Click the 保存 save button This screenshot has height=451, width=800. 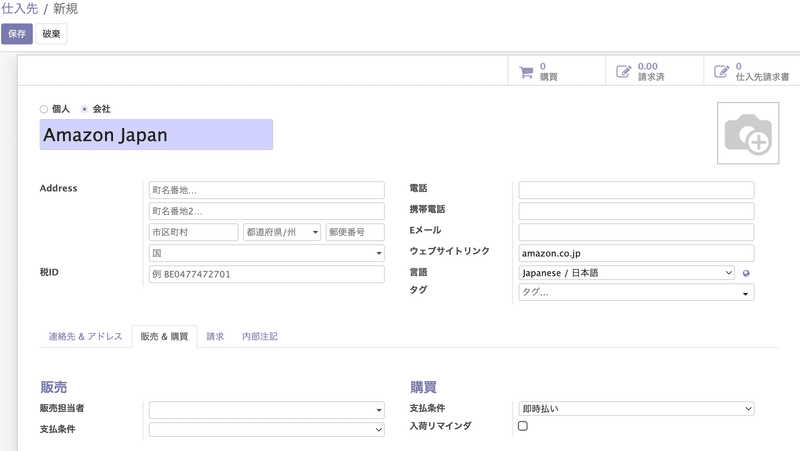point(17,34)
